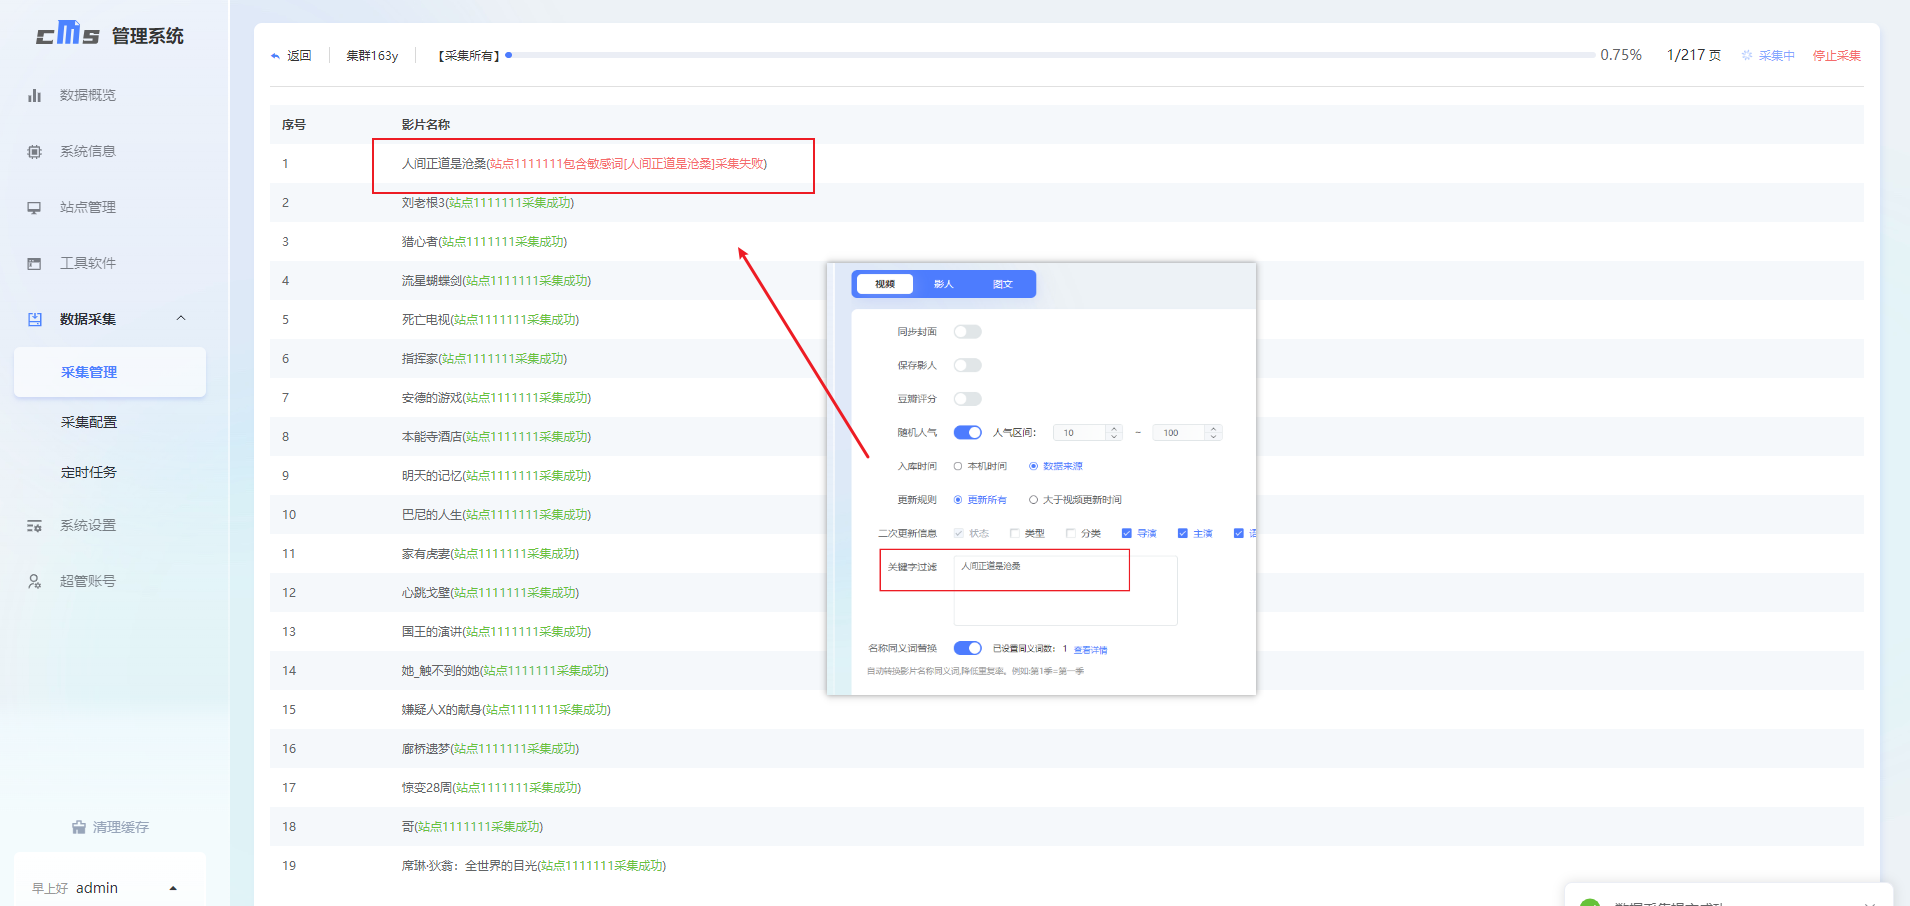The width and height of the screenshot is (1910, 906).
Task: Click the 影片名称 column header
Action: [426, 124]
